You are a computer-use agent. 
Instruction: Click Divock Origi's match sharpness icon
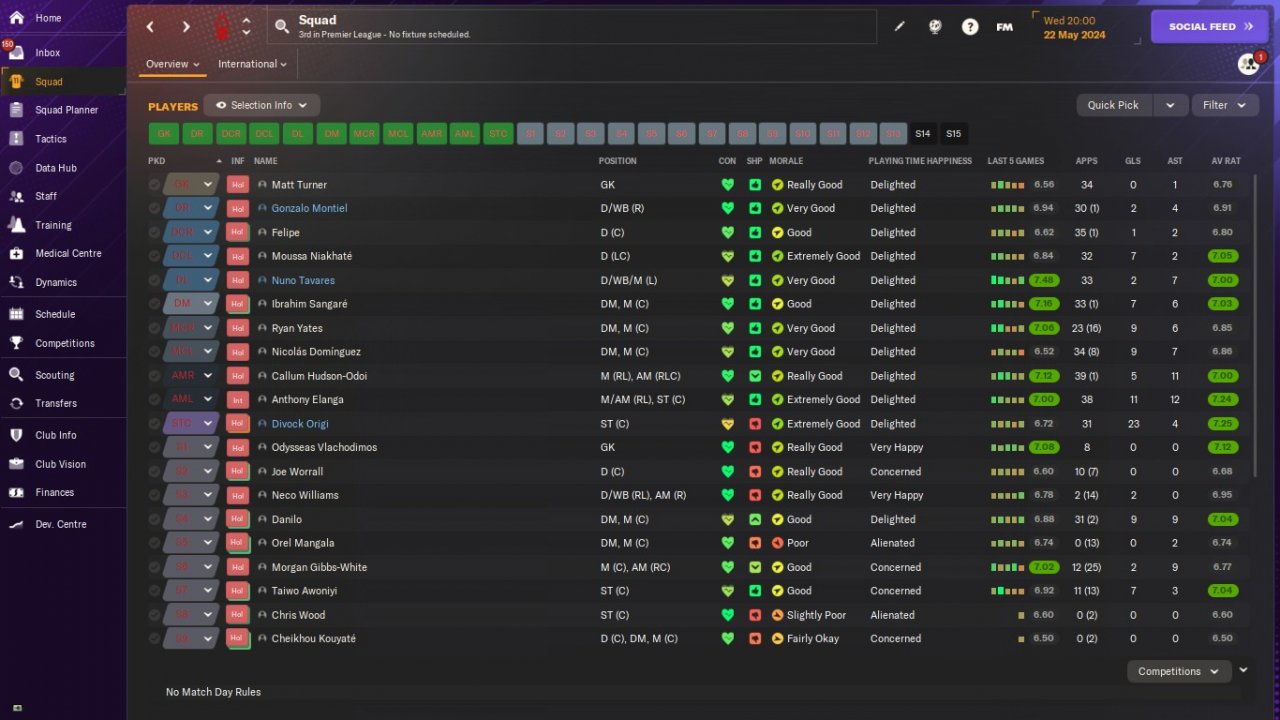coord(755,424)
